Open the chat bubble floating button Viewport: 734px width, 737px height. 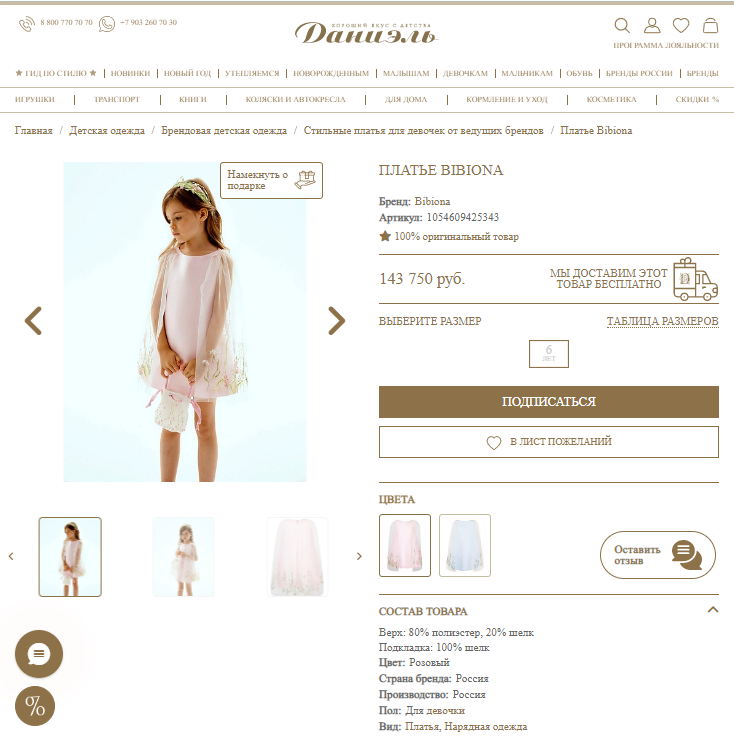coord(39,654)
